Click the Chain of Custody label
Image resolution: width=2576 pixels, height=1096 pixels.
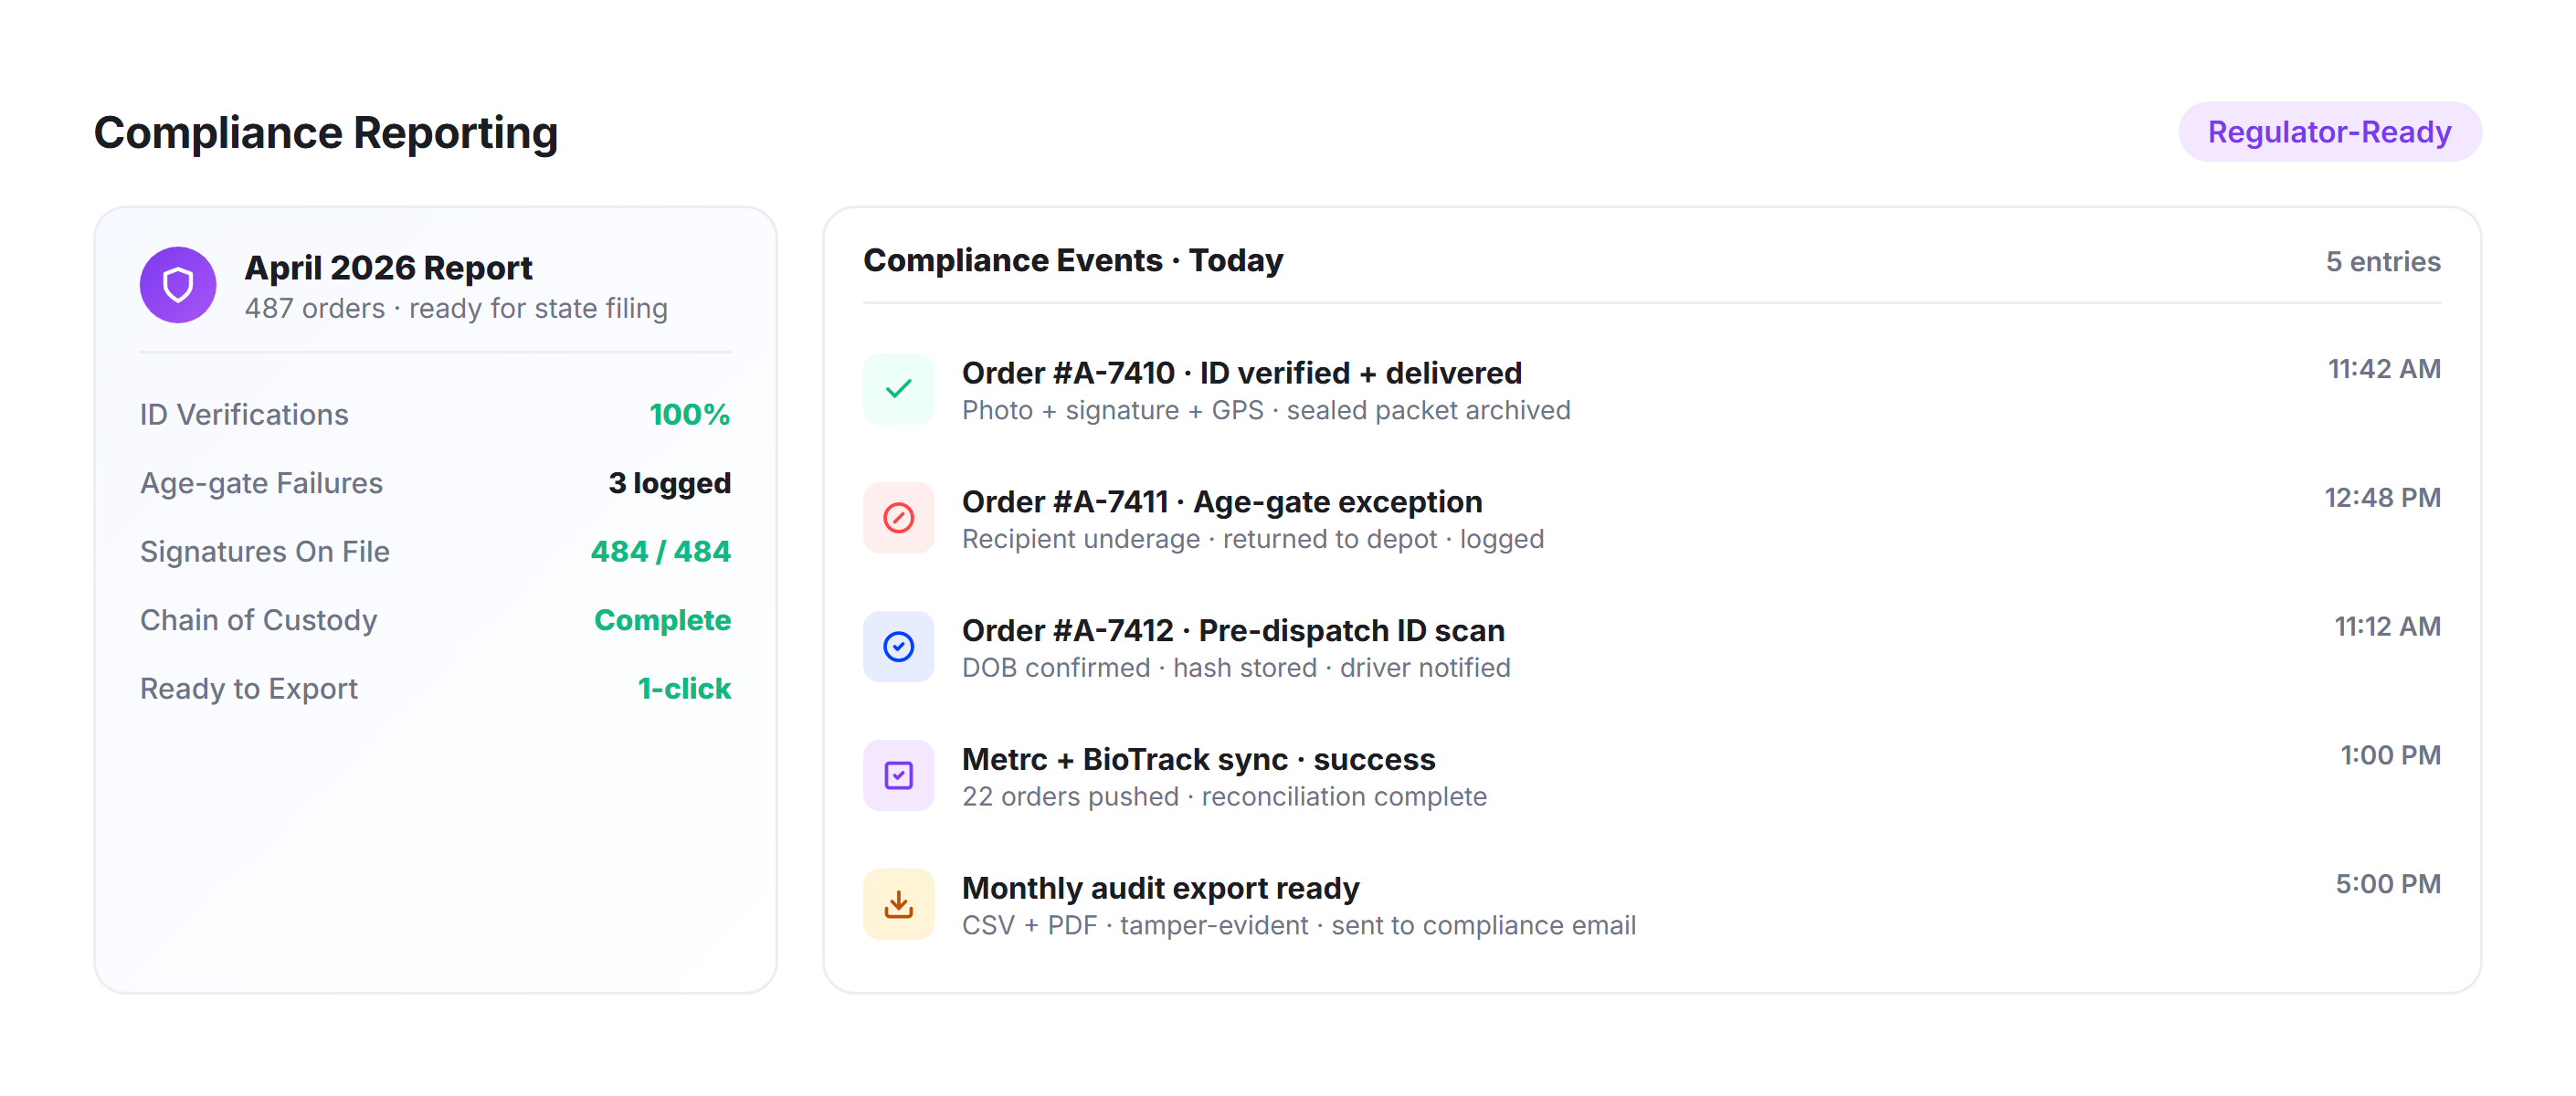point(258,621)
